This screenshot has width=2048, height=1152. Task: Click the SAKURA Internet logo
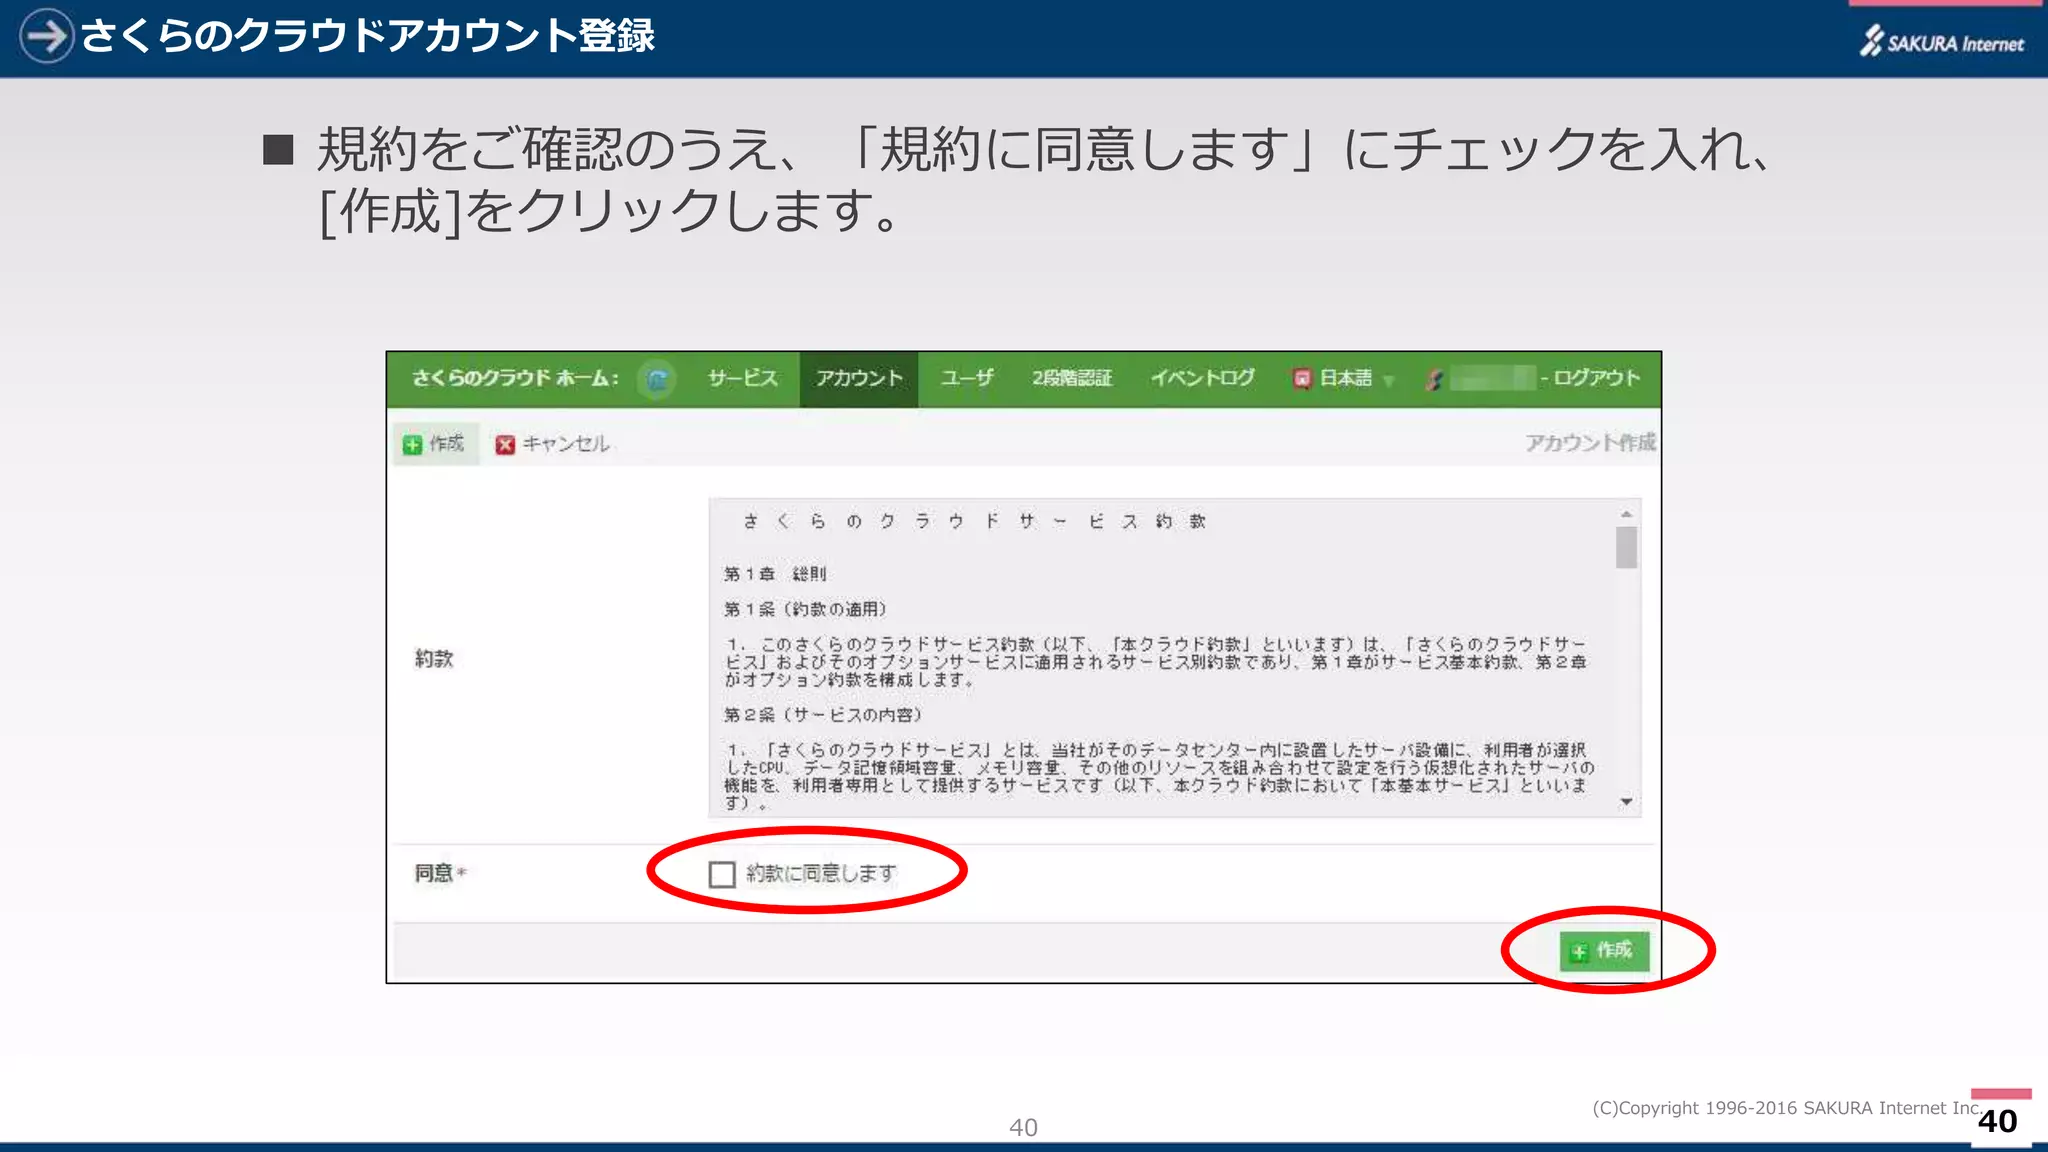tap(1941, 41)
